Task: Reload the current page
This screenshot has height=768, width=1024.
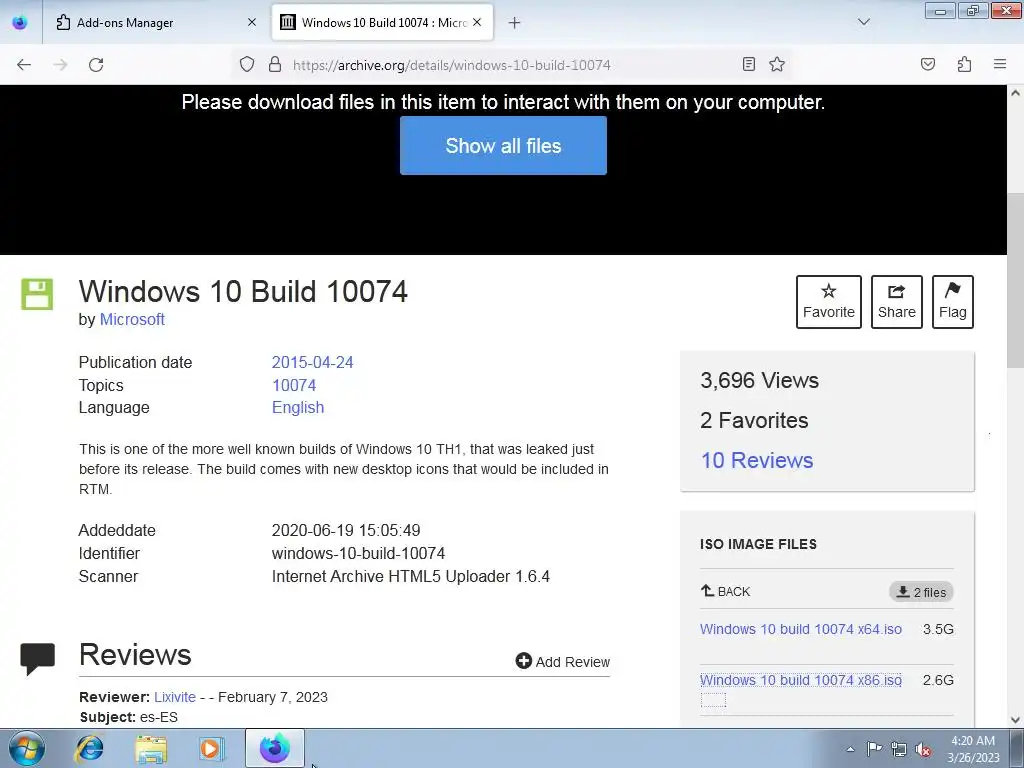Action: [x=96, y=65]
